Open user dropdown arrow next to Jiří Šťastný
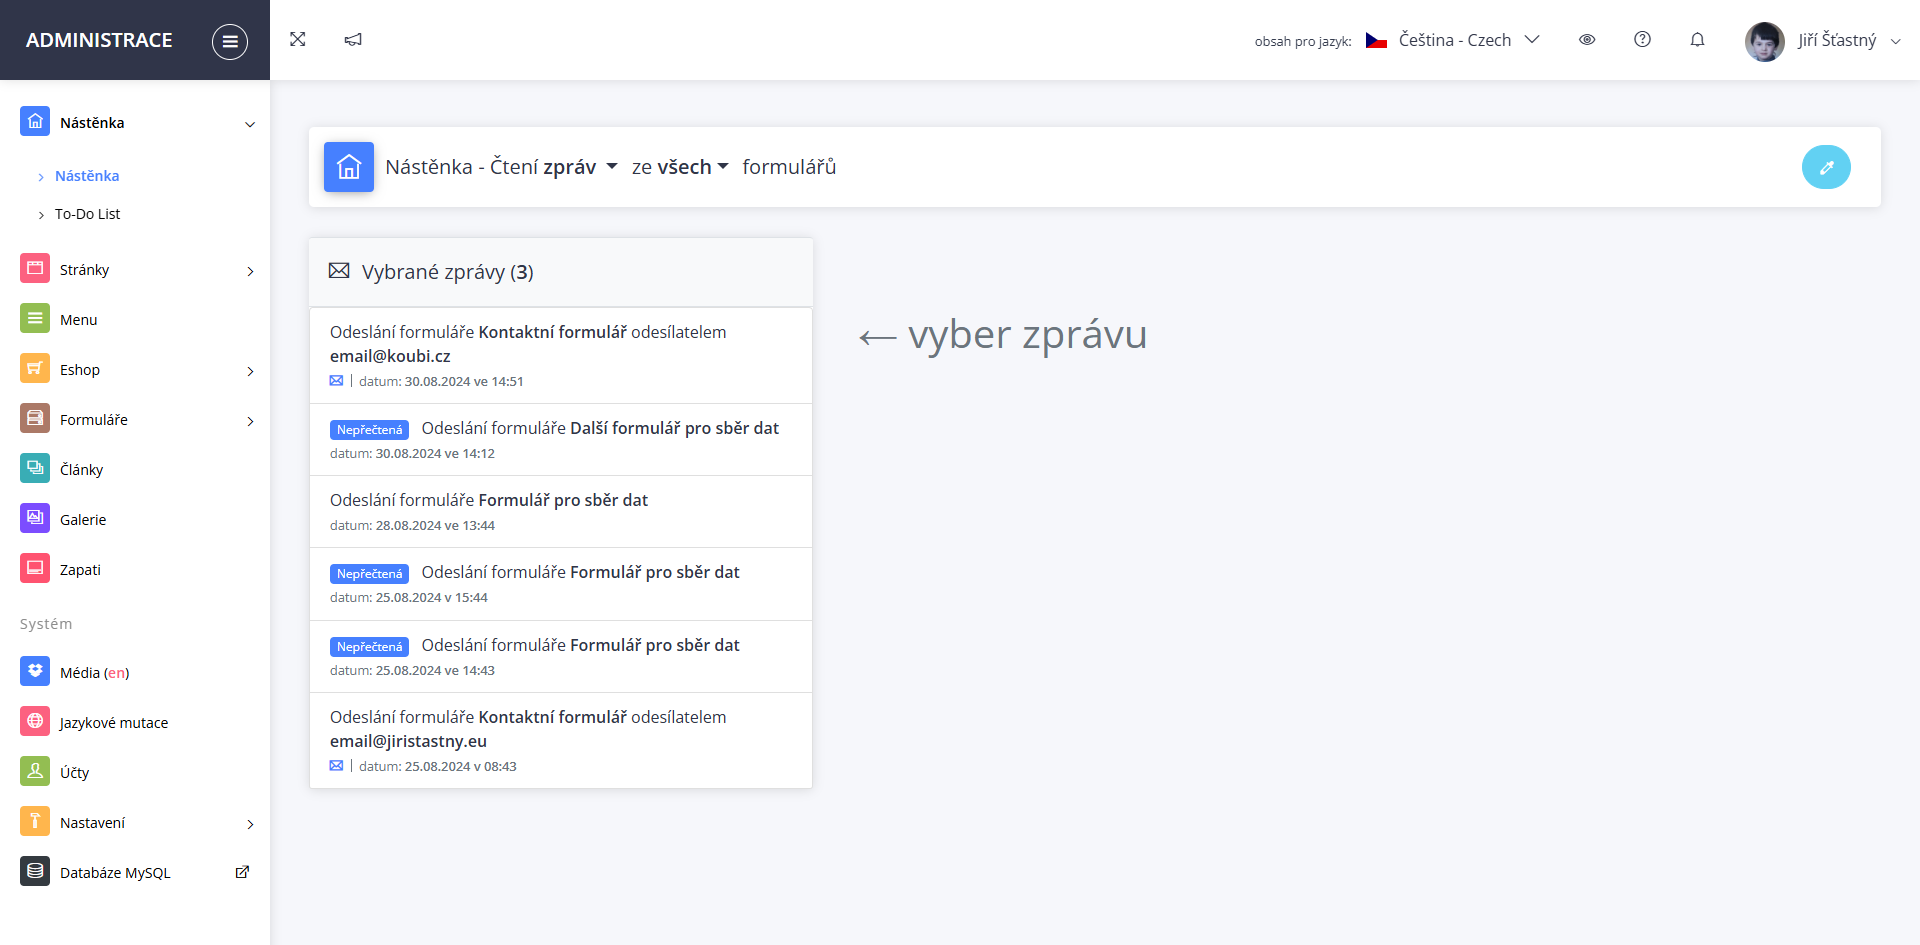1920x945 pixels. (x=1895, y=41)
